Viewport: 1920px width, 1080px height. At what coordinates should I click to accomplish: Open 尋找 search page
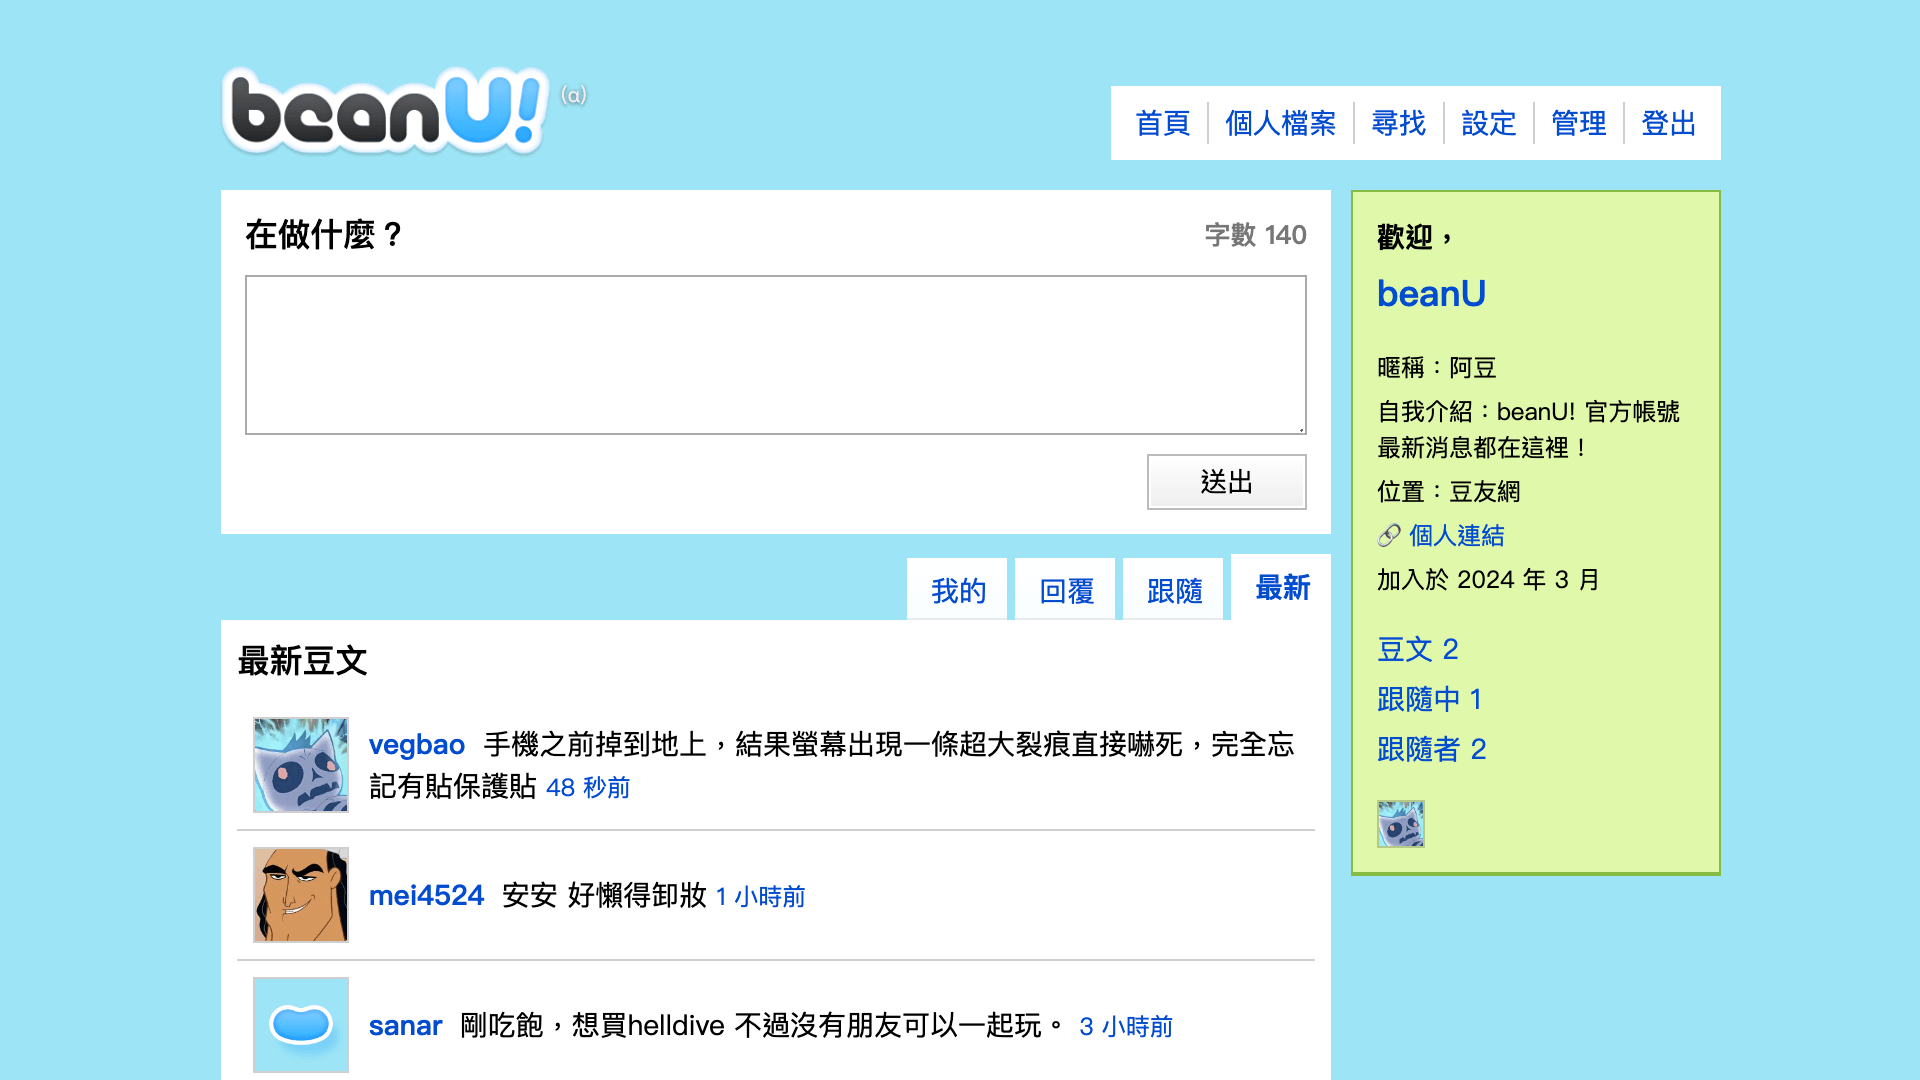1398,123
